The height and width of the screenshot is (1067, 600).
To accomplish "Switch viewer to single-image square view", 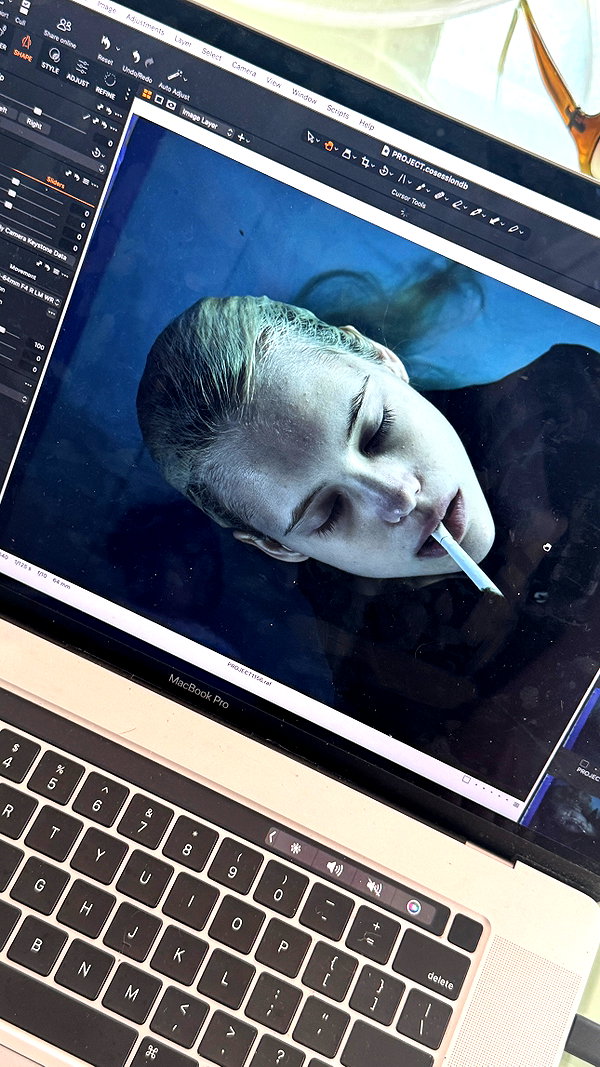I will 159,99.
